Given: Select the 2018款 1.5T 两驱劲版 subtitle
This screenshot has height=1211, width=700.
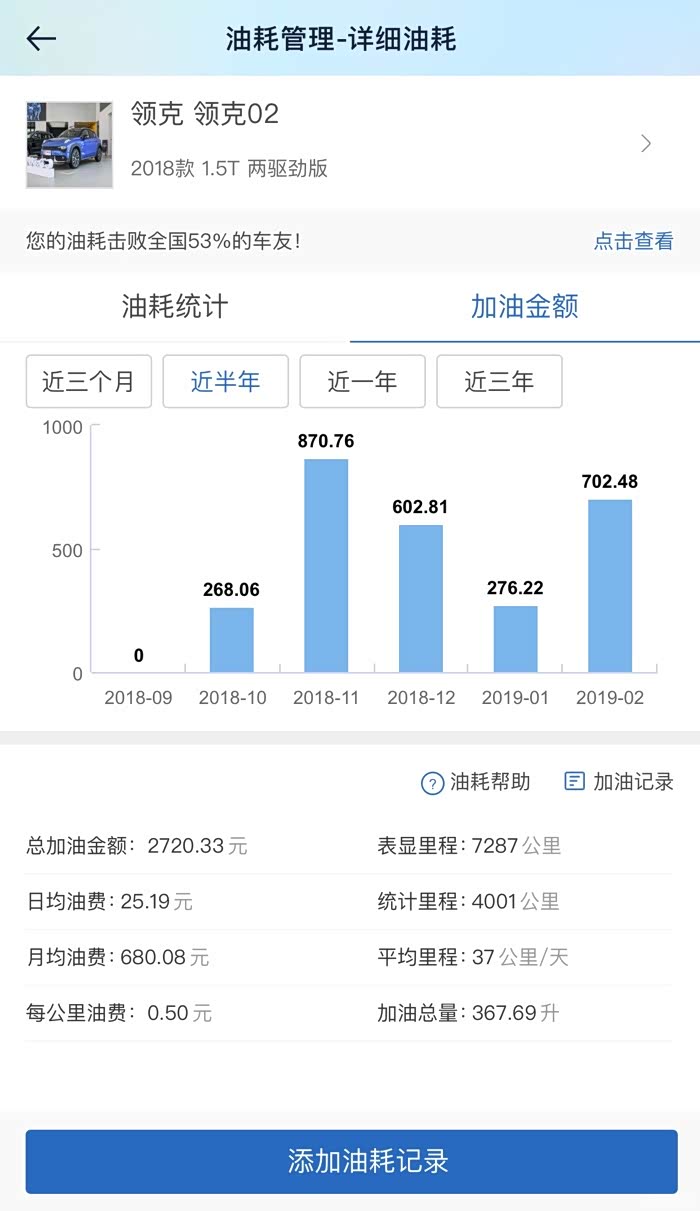Looking at the screenshot, I should pos(229,168).
